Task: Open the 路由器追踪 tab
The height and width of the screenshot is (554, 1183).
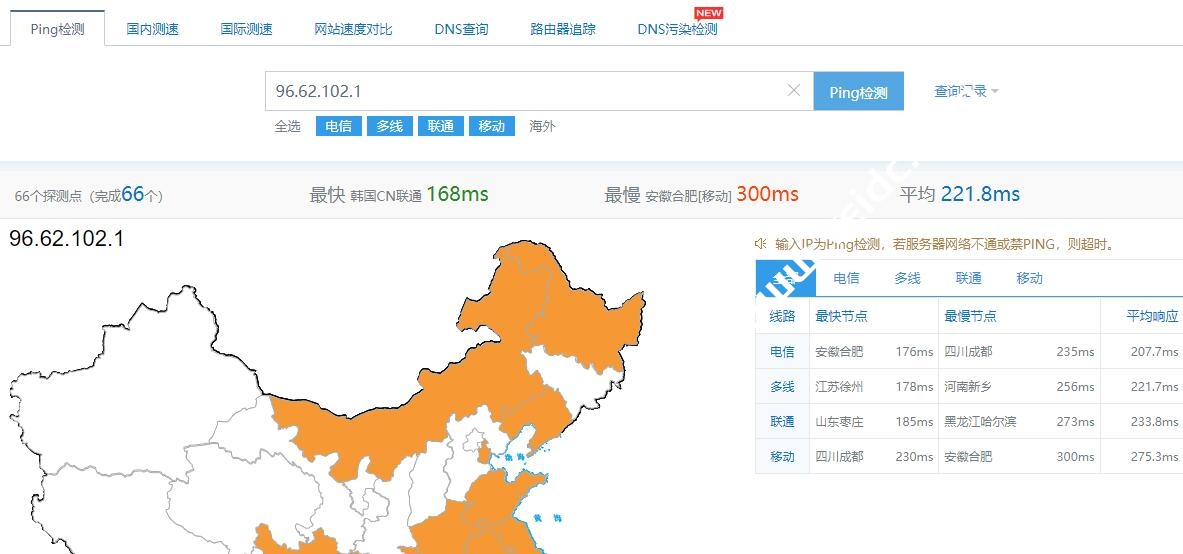Action: 563,29
